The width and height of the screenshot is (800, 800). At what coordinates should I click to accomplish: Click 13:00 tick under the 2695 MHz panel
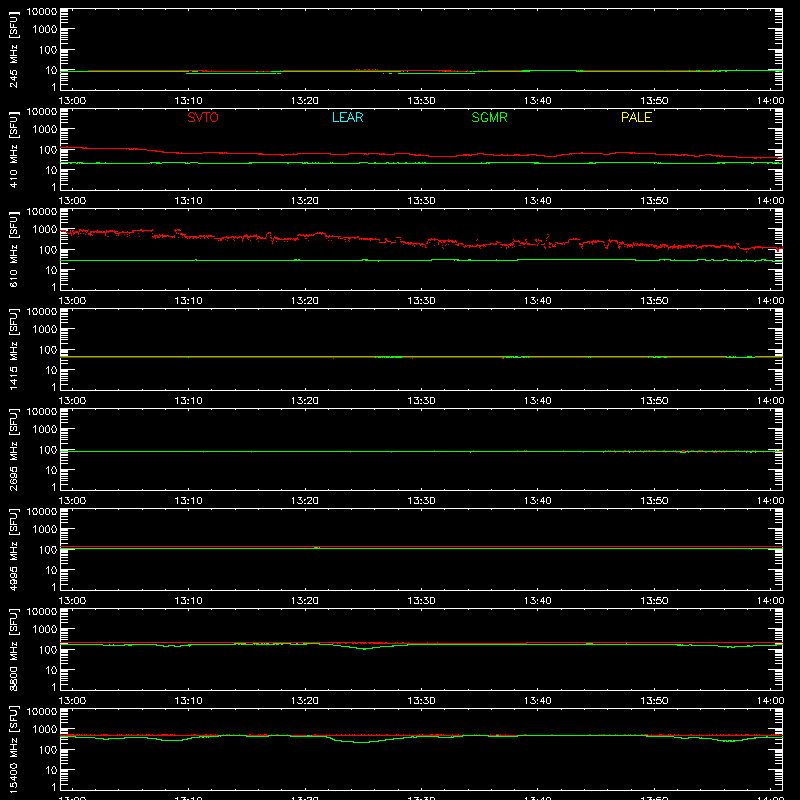tap(72, 501)
